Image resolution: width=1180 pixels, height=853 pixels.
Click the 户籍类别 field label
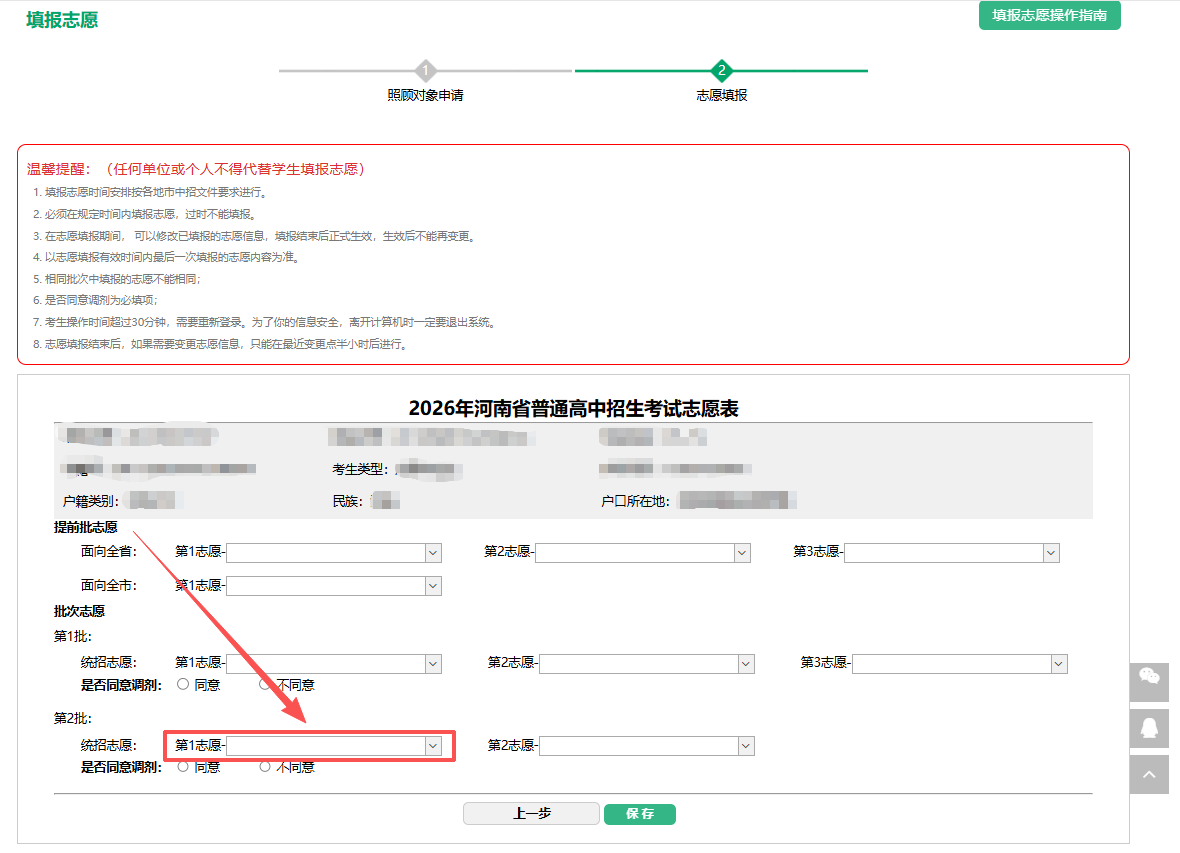91,501
